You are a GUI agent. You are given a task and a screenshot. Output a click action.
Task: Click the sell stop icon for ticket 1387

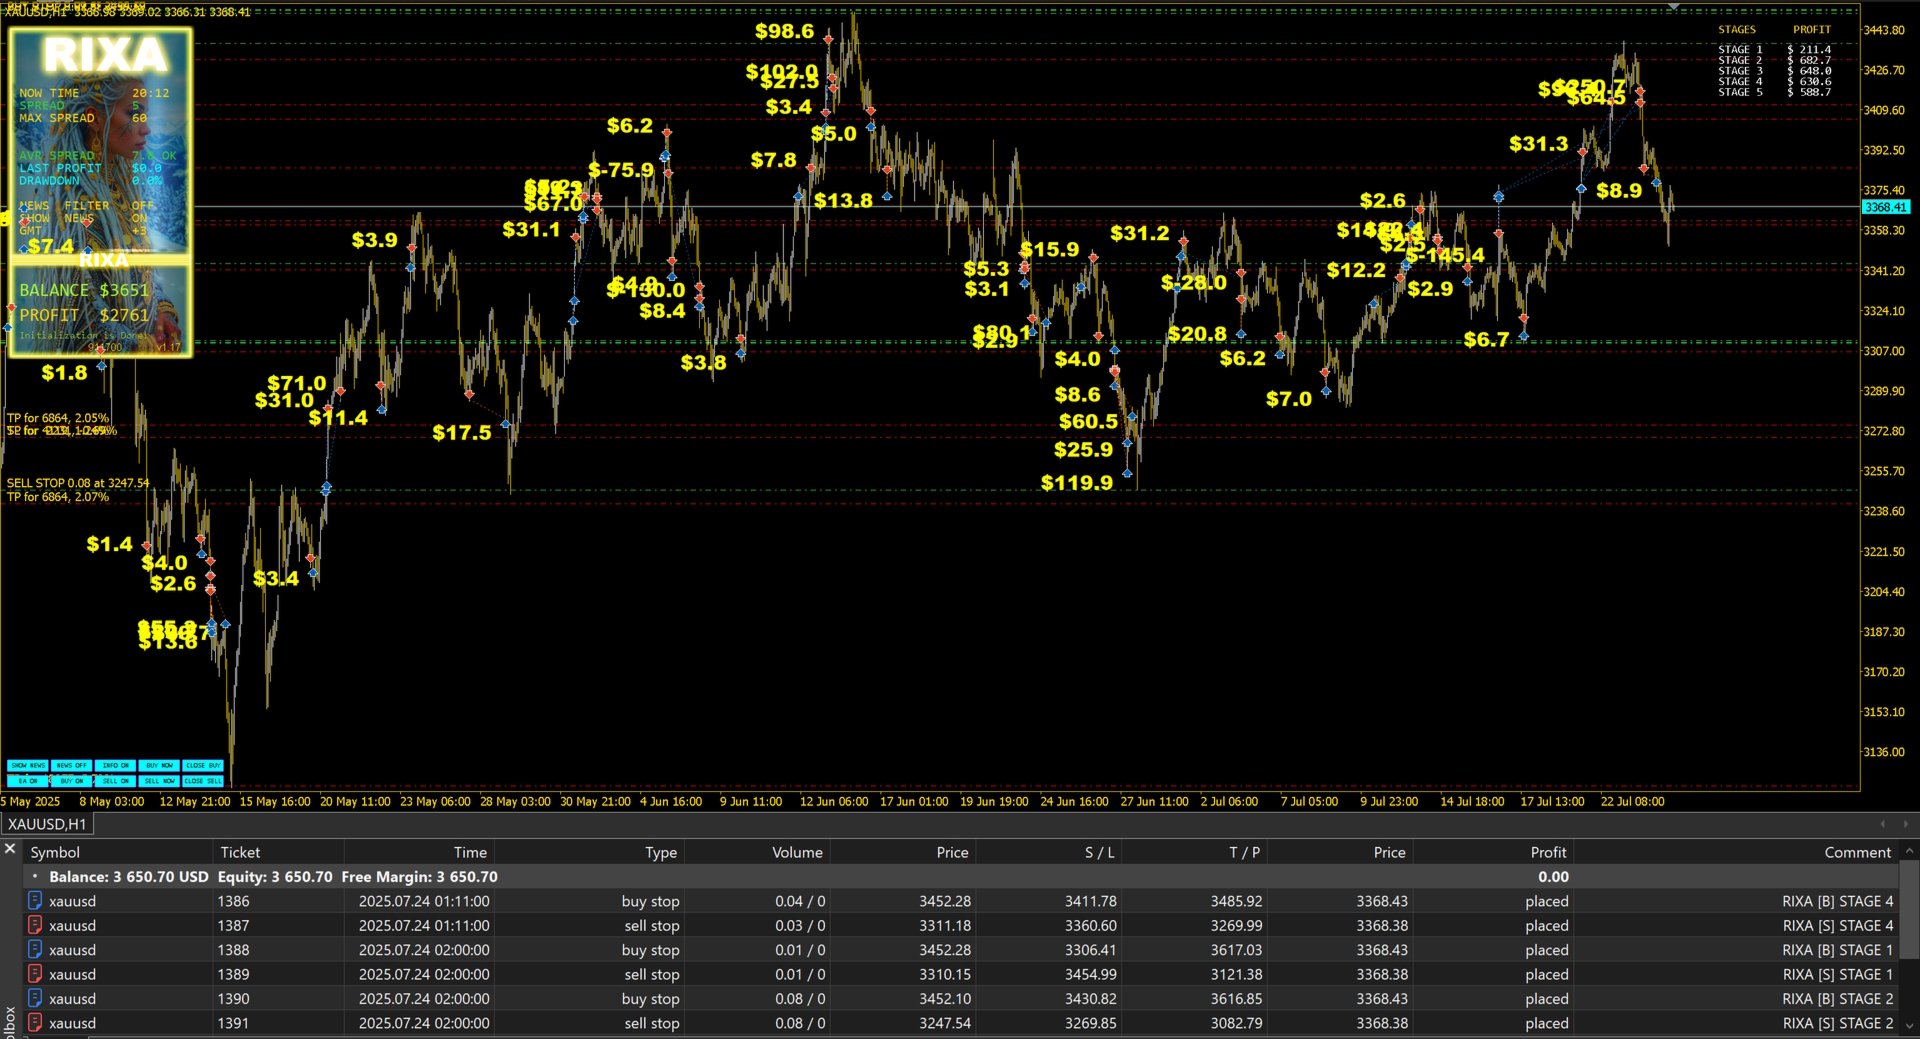point(35,925)
